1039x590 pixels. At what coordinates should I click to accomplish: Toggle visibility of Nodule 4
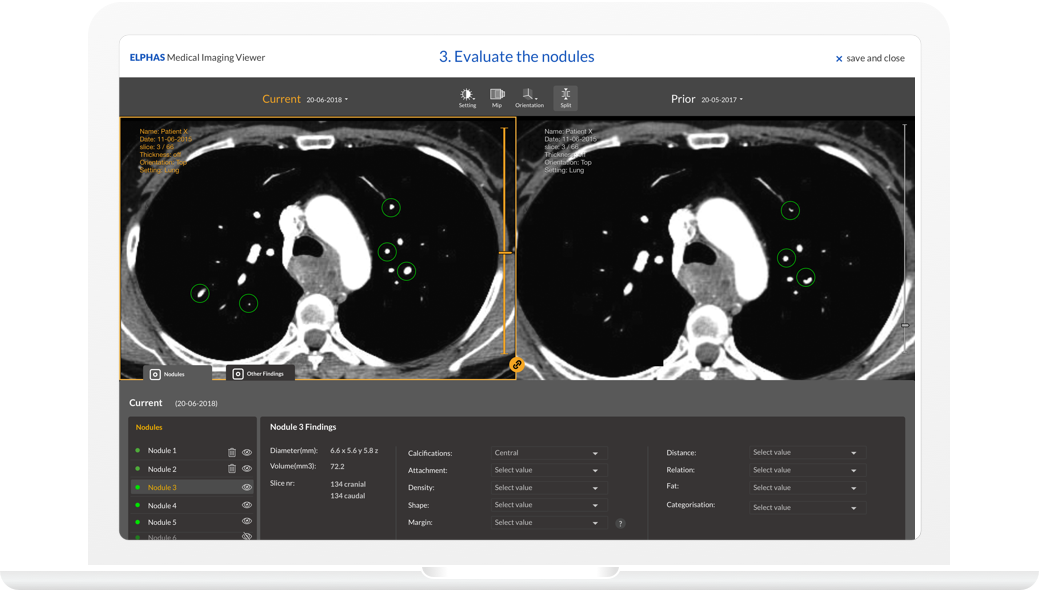point(247,505)
